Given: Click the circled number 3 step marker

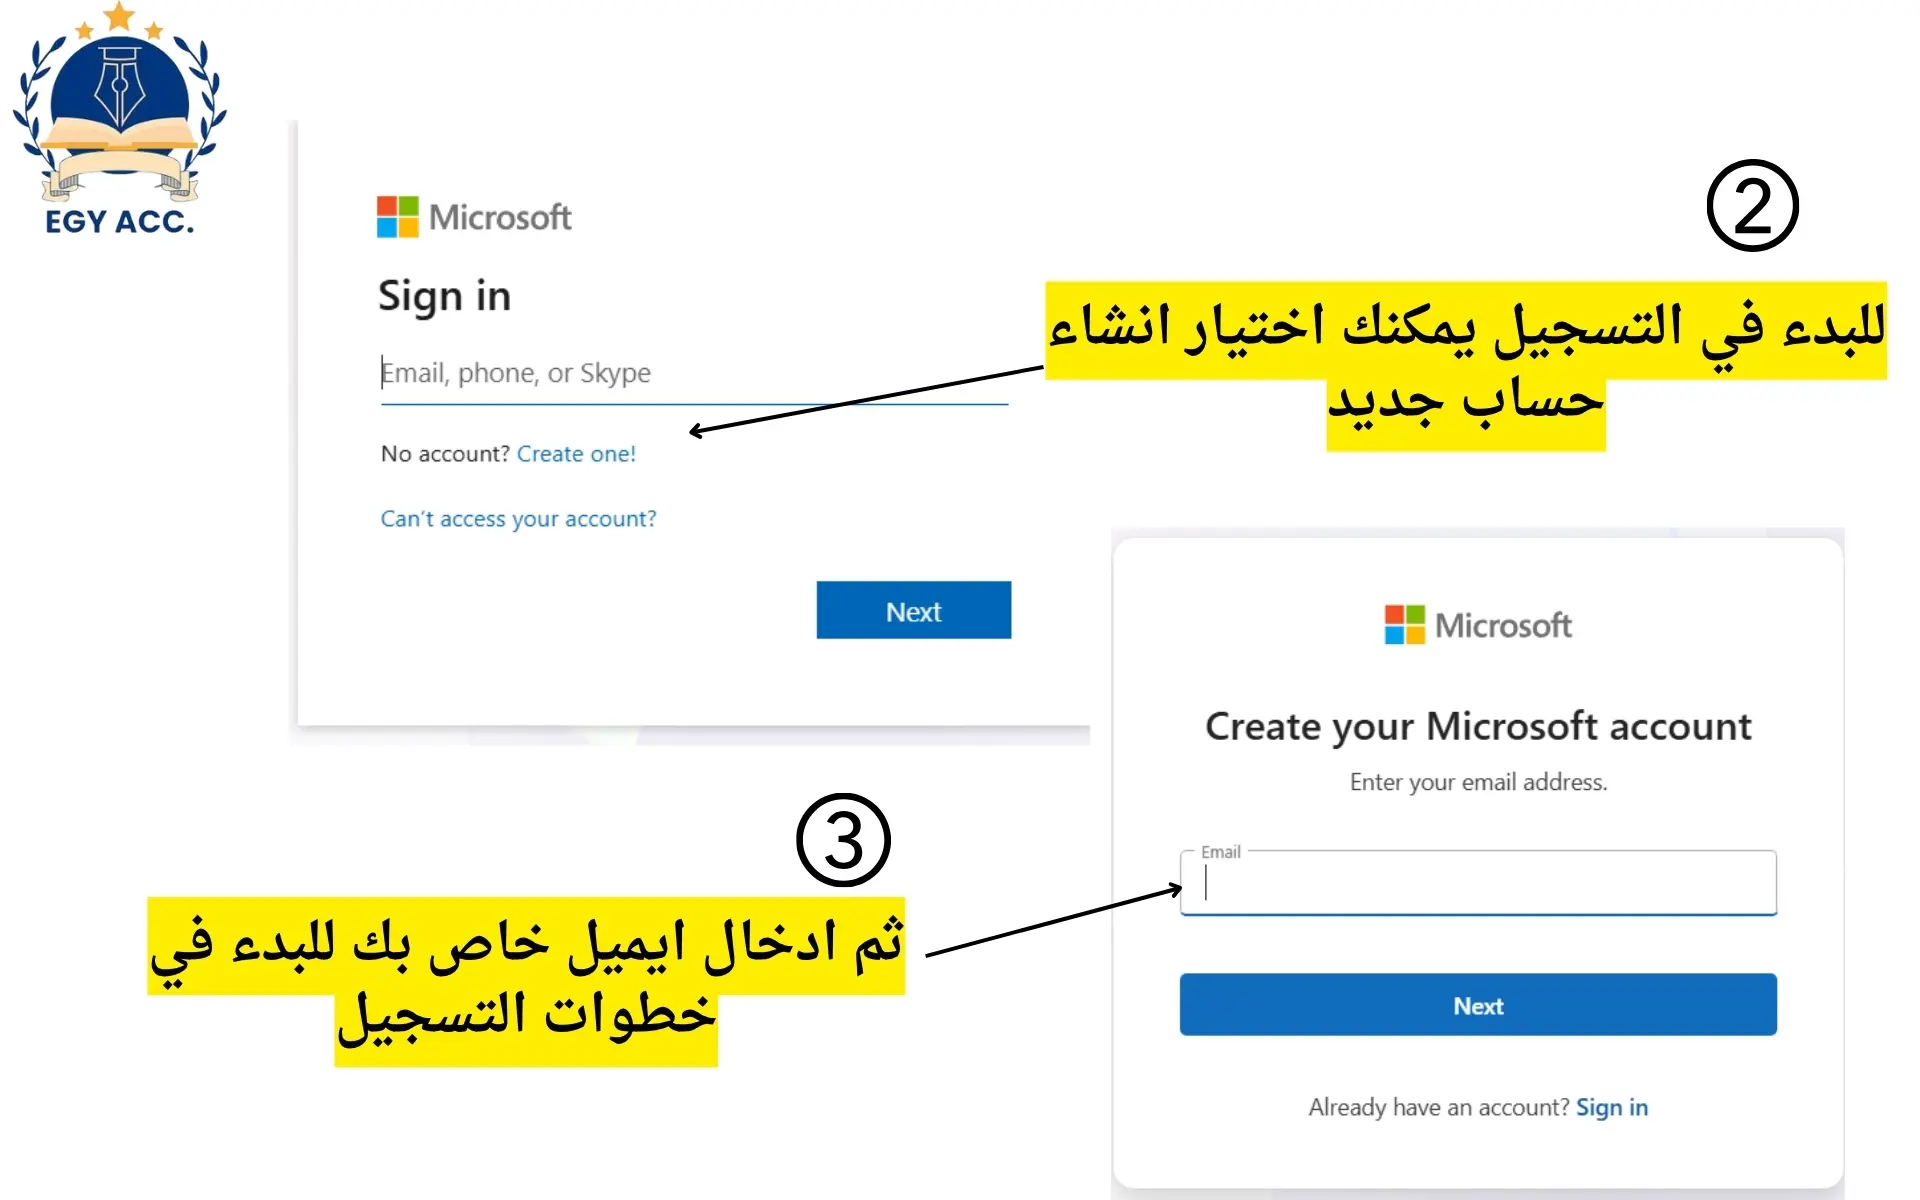Looking at the screenshot, I should 843,840.
